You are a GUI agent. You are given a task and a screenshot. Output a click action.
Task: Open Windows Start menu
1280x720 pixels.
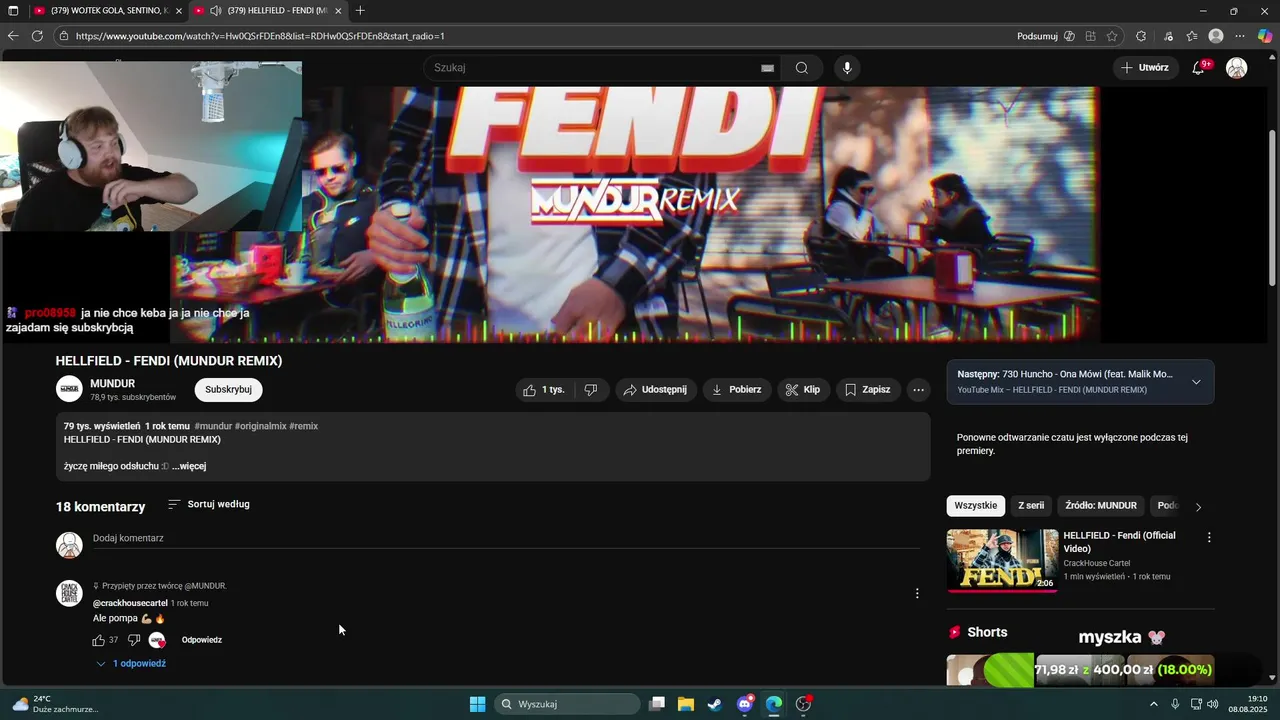(x=477, y=704)
